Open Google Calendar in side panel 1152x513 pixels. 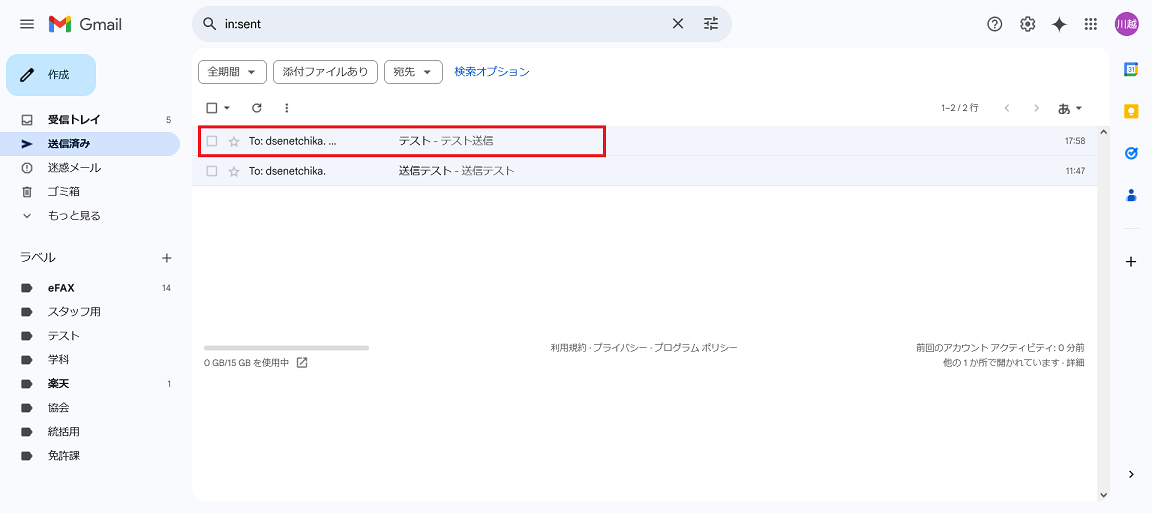pyautogui.click(x=1131, y=69)
